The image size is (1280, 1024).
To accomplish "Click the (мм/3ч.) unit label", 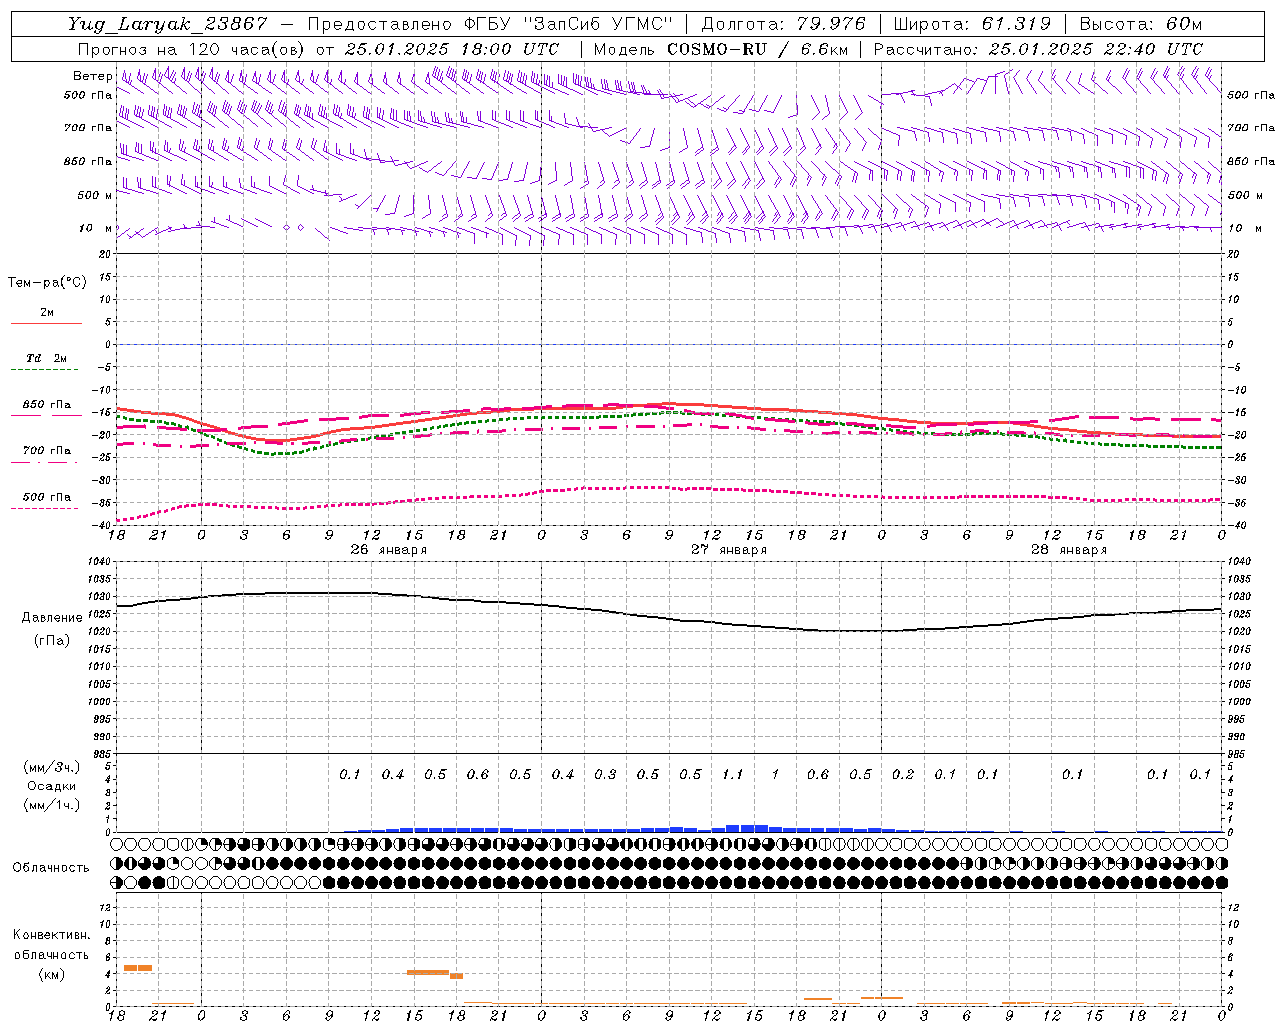I will click(51, 767).
